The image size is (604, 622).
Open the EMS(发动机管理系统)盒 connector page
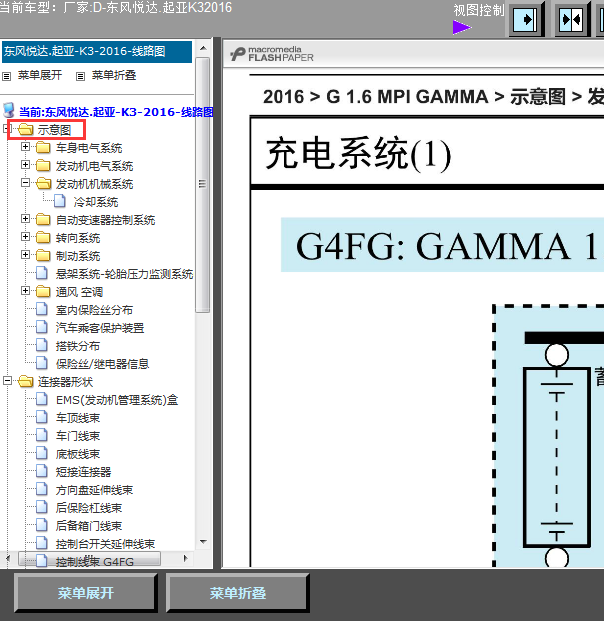pyautogui.click(x=117, y=400)
